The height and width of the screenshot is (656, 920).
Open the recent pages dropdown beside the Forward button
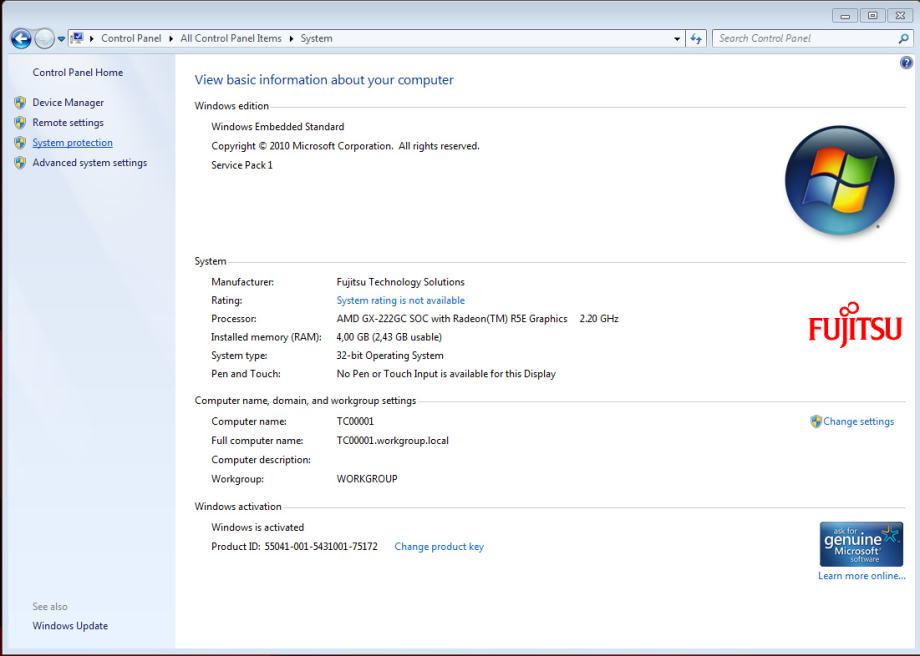tap(60, 39)
